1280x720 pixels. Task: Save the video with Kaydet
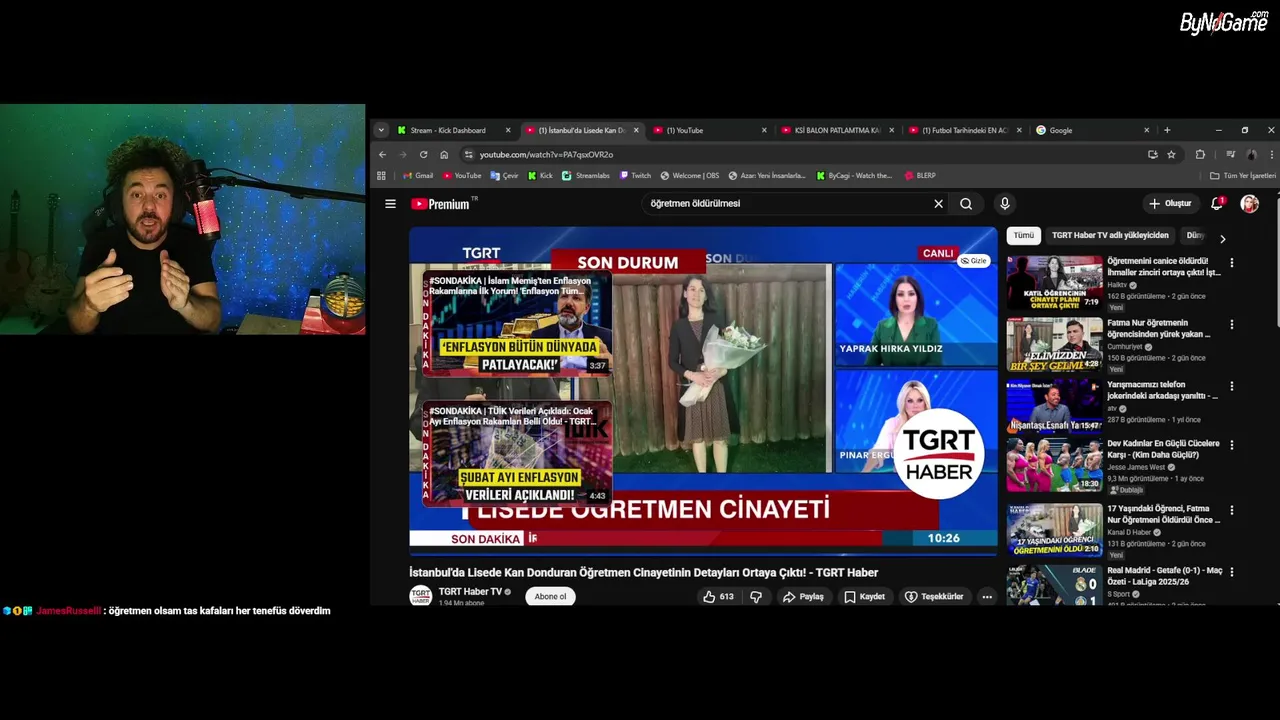click(864, 597)
